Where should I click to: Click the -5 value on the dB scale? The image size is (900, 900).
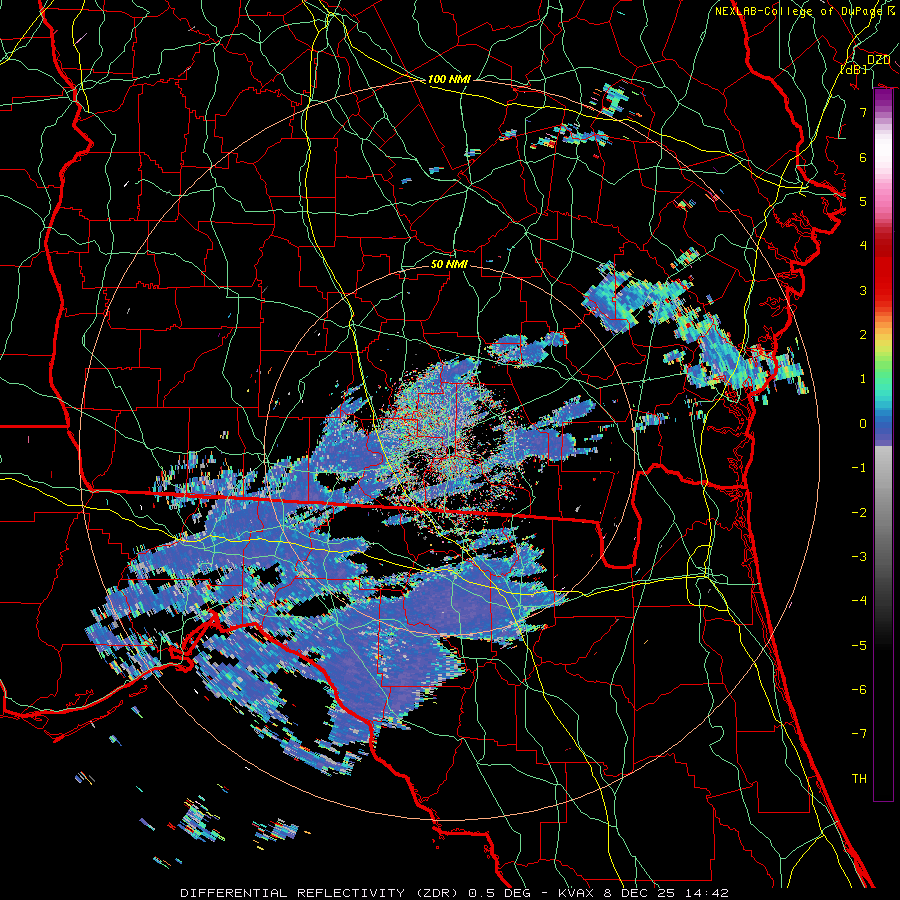859,645
